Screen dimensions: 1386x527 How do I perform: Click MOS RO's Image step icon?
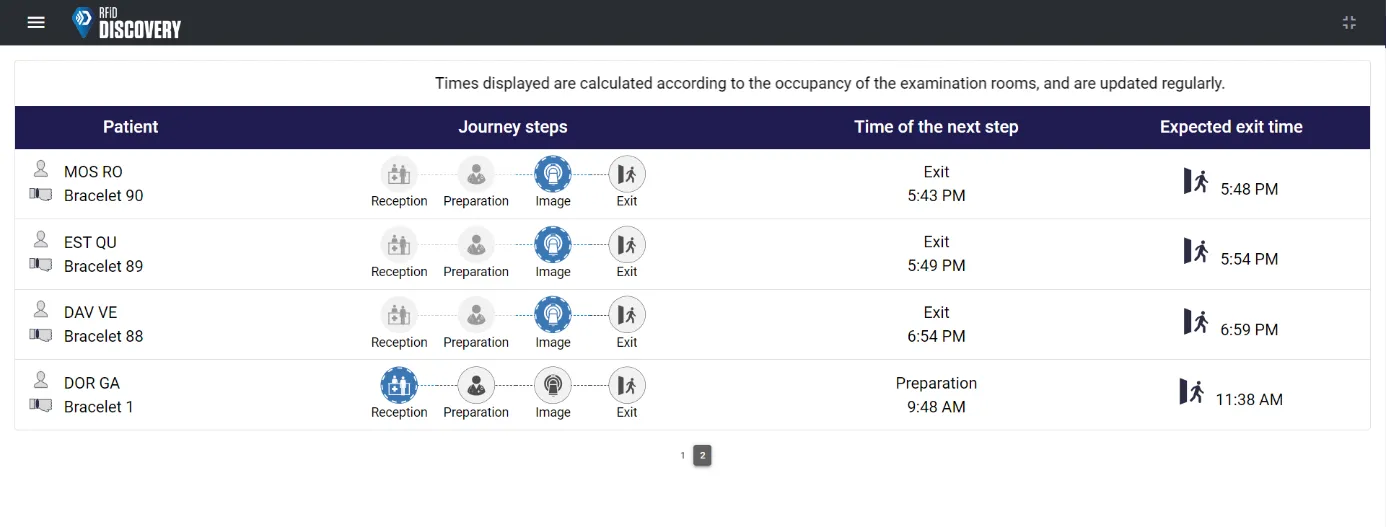pyautogui.click(x=553, y=174)
